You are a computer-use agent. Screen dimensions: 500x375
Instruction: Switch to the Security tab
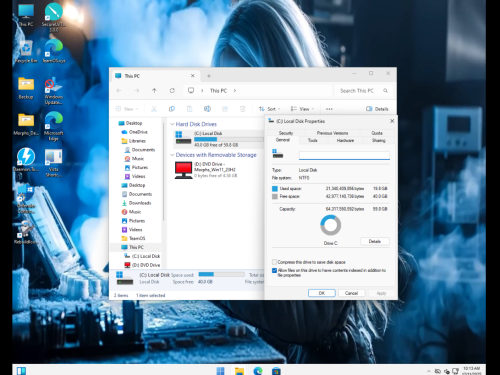286,133
